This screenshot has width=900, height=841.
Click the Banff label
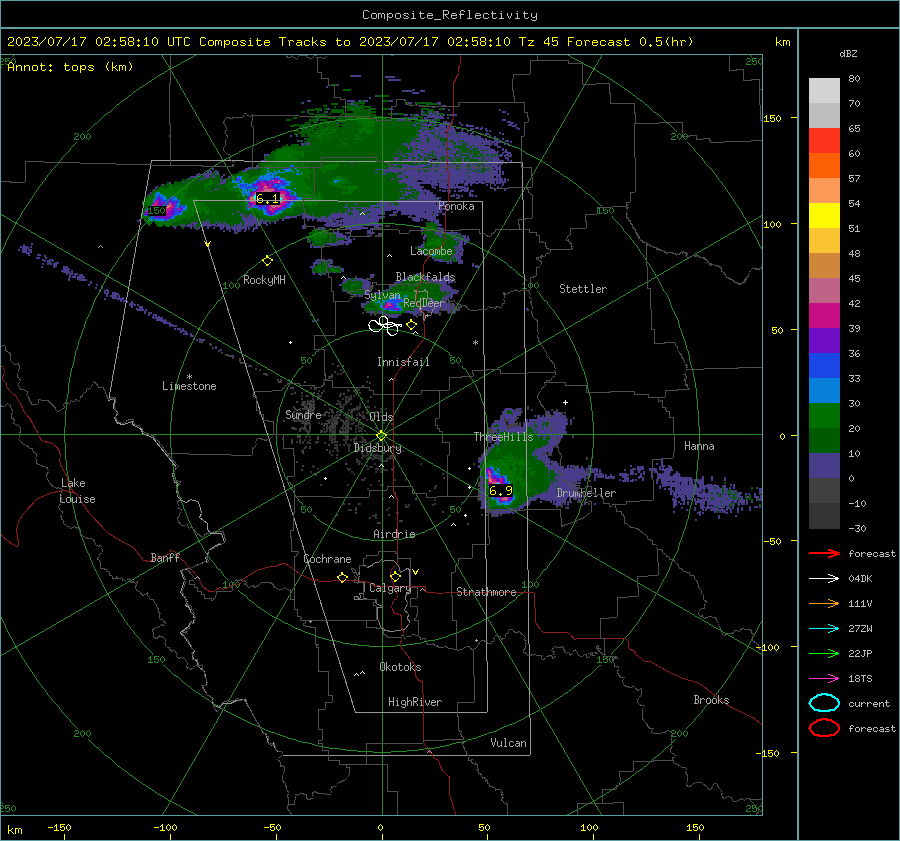(x=165, y=557)
